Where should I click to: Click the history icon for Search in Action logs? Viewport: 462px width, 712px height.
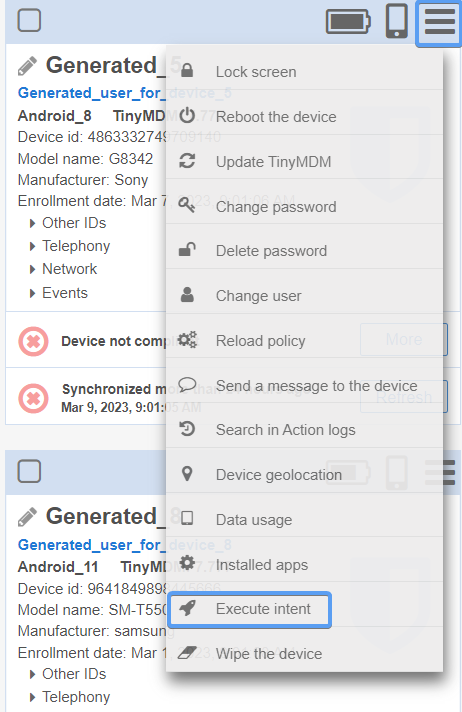coord(187,429)
